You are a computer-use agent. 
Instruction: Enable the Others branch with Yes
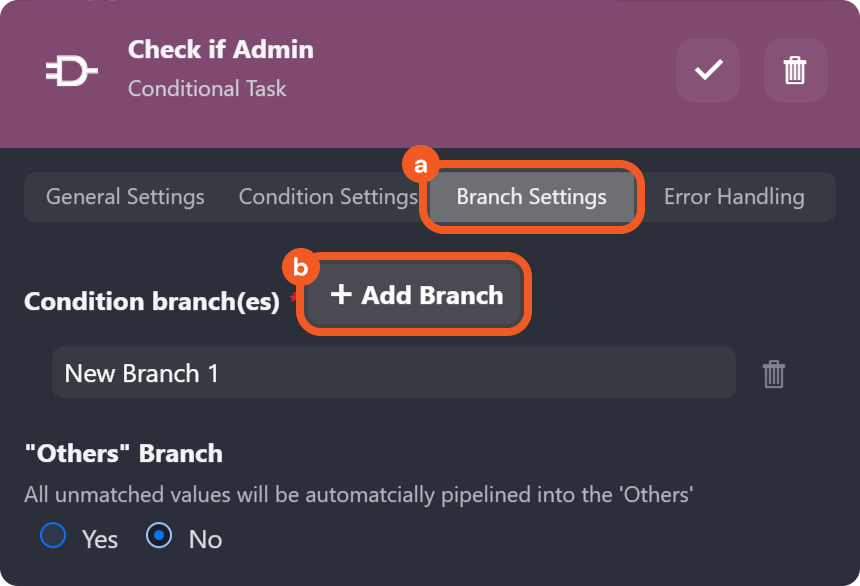(53, 536)
